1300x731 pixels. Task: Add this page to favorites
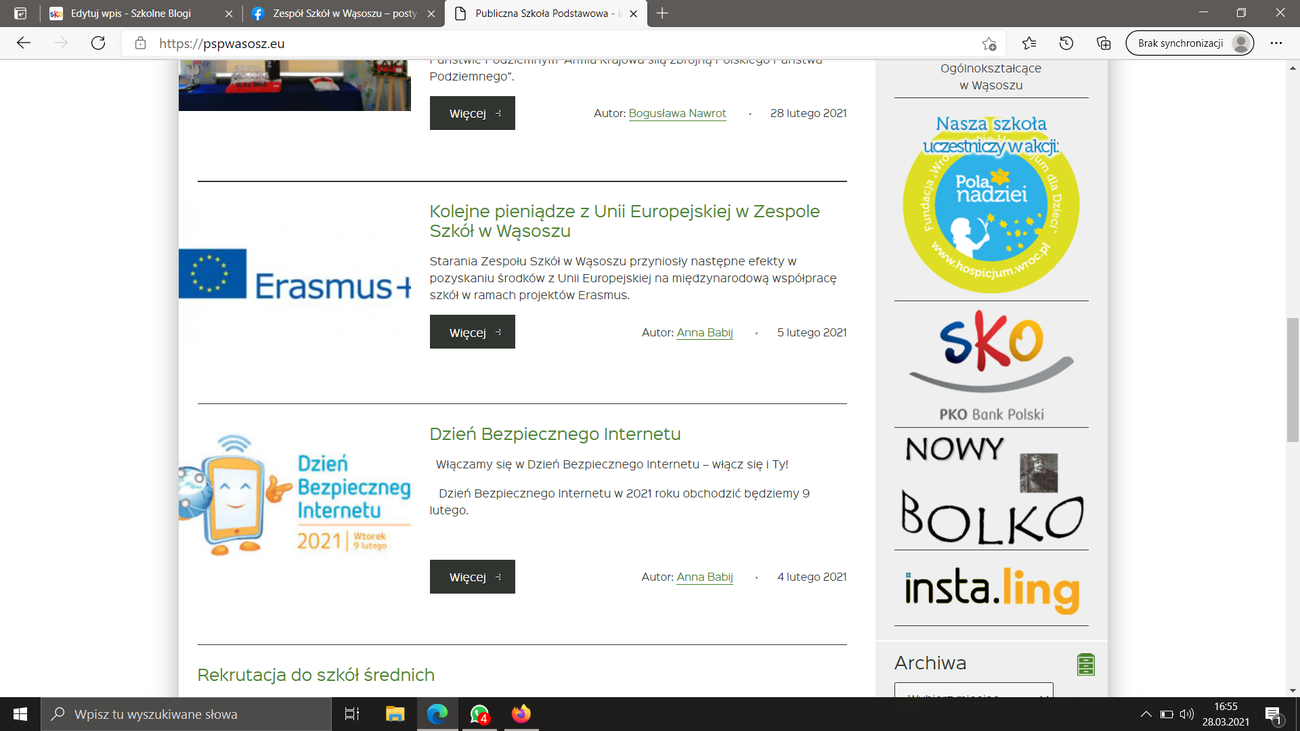989,43
